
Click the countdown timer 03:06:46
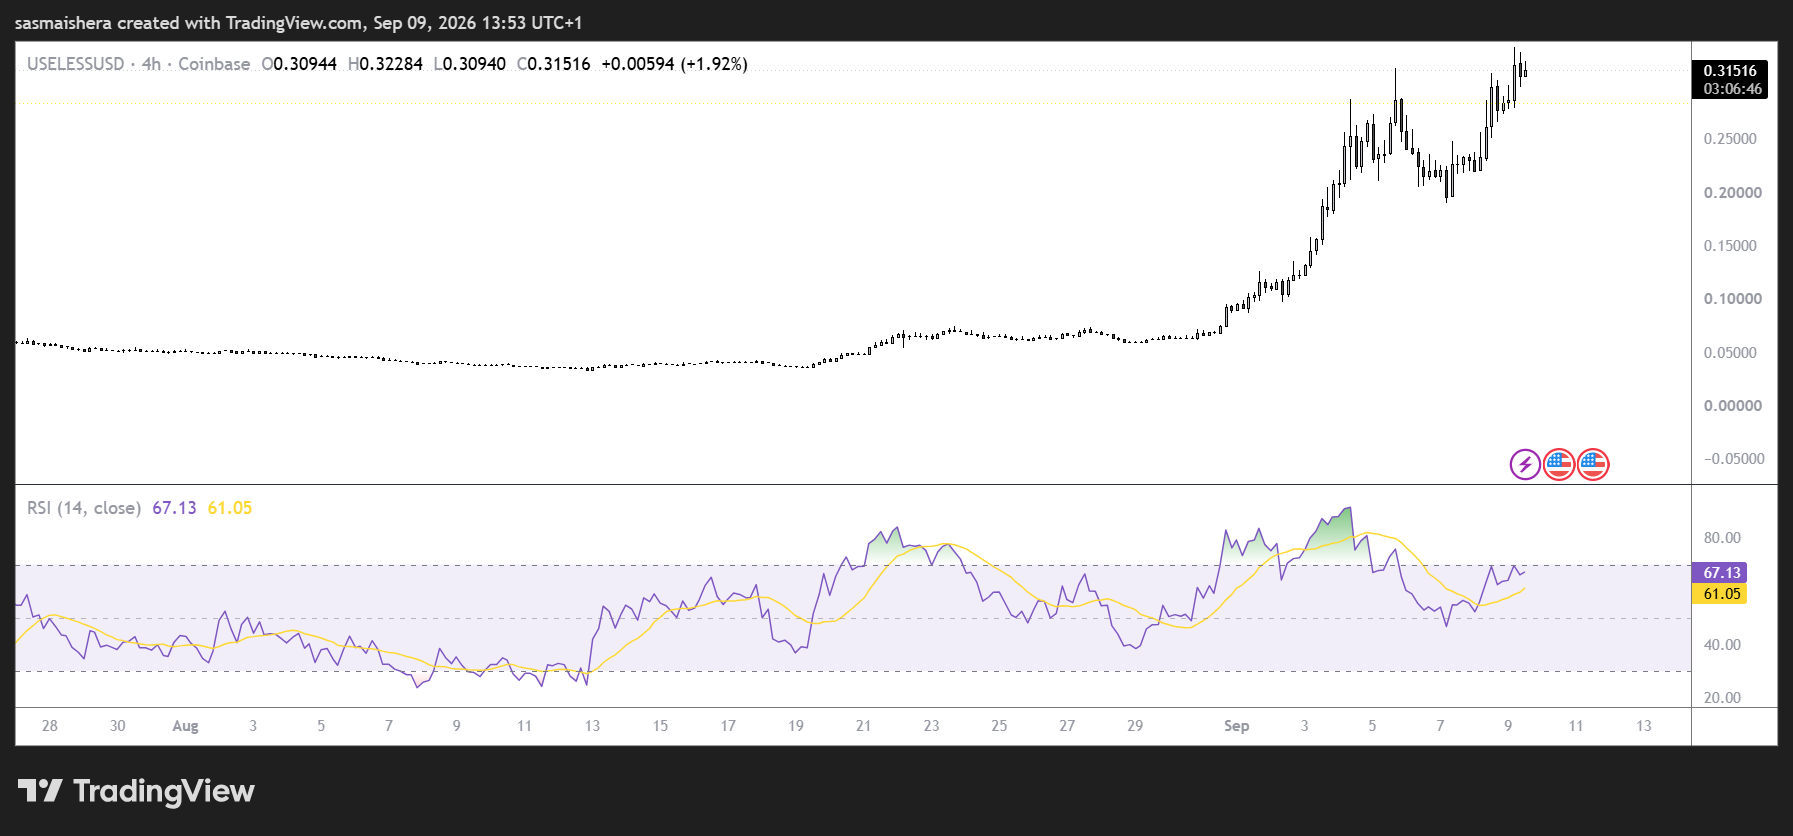[x=1733, y=89]
